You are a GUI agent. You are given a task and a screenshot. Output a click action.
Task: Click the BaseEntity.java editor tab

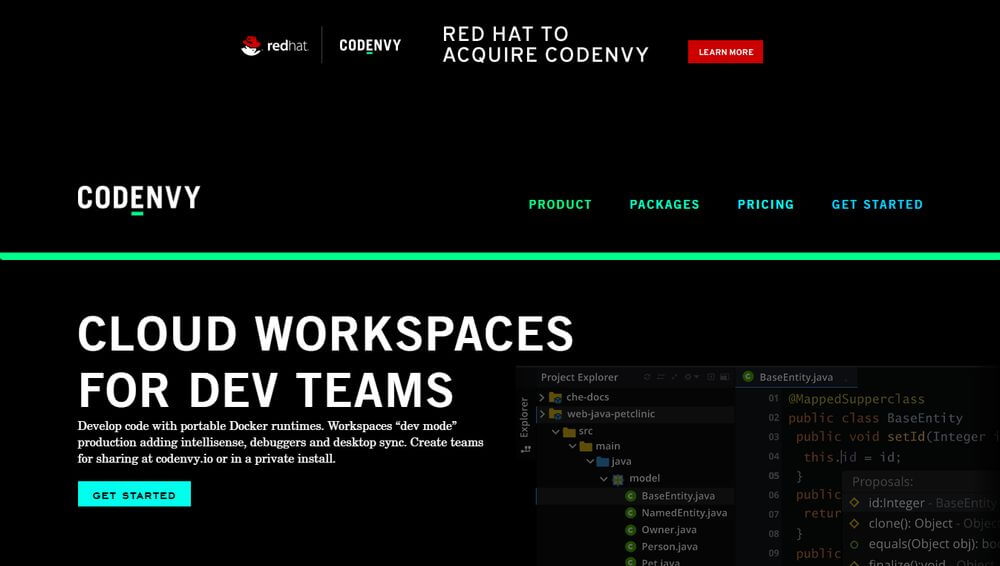(x=795, y=377)
